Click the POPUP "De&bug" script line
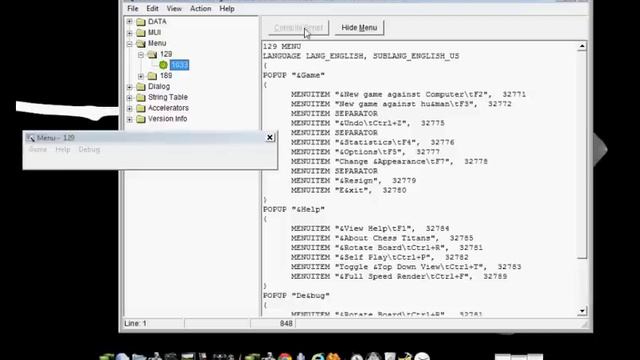The image size is (640, 360). [296, 296]
